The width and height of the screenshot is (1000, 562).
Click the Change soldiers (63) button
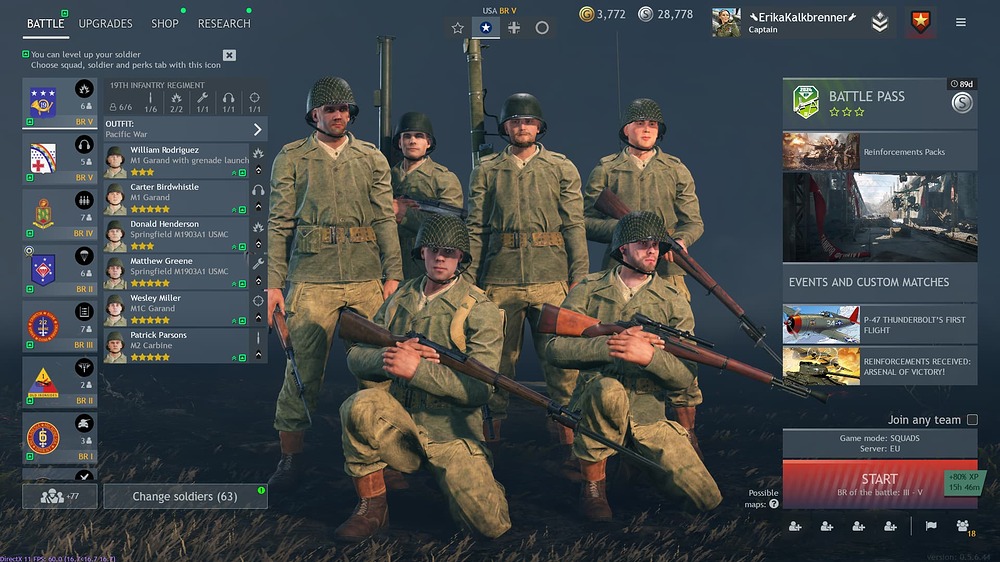click(186, 496)
